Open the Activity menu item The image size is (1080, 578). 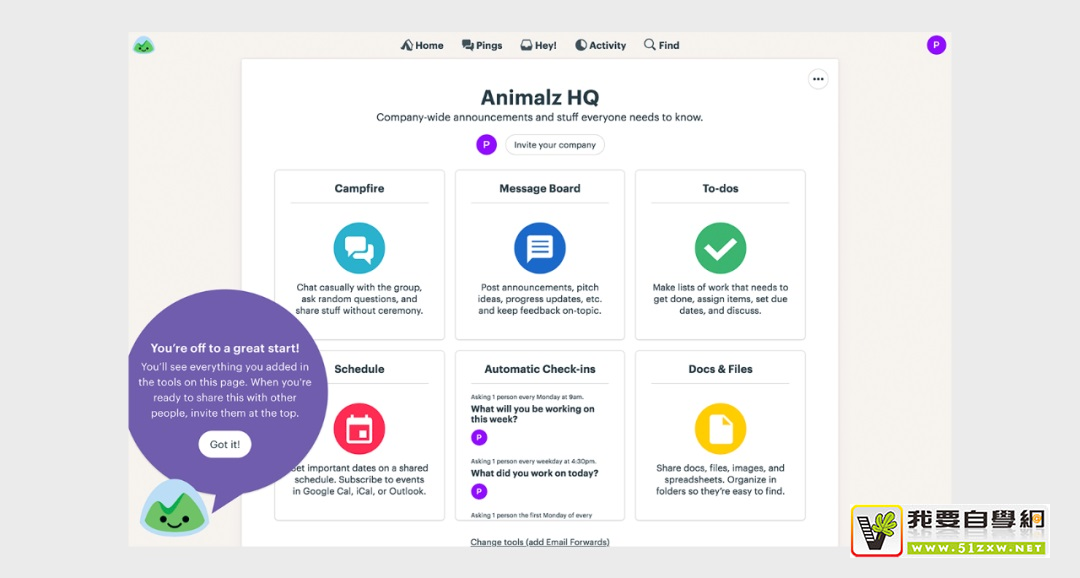click(601, 45)
